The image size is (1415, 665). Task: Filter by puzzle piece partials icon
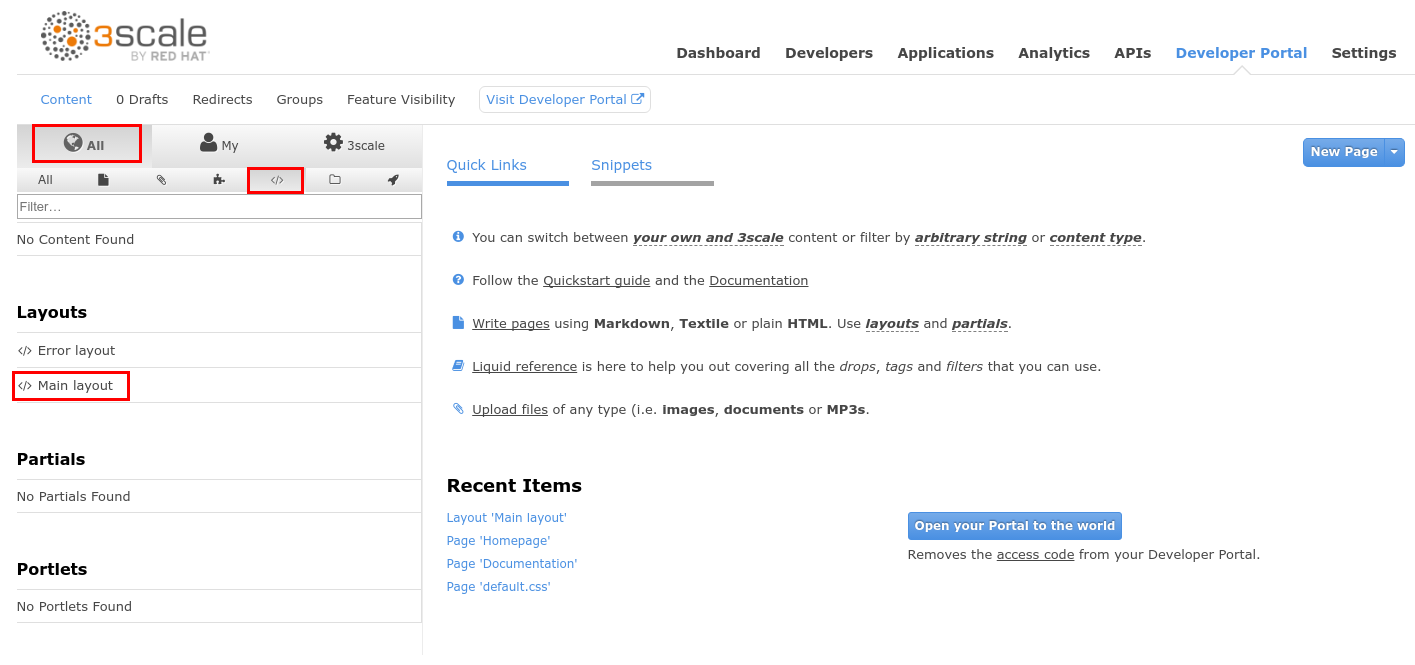click(219, 180)
